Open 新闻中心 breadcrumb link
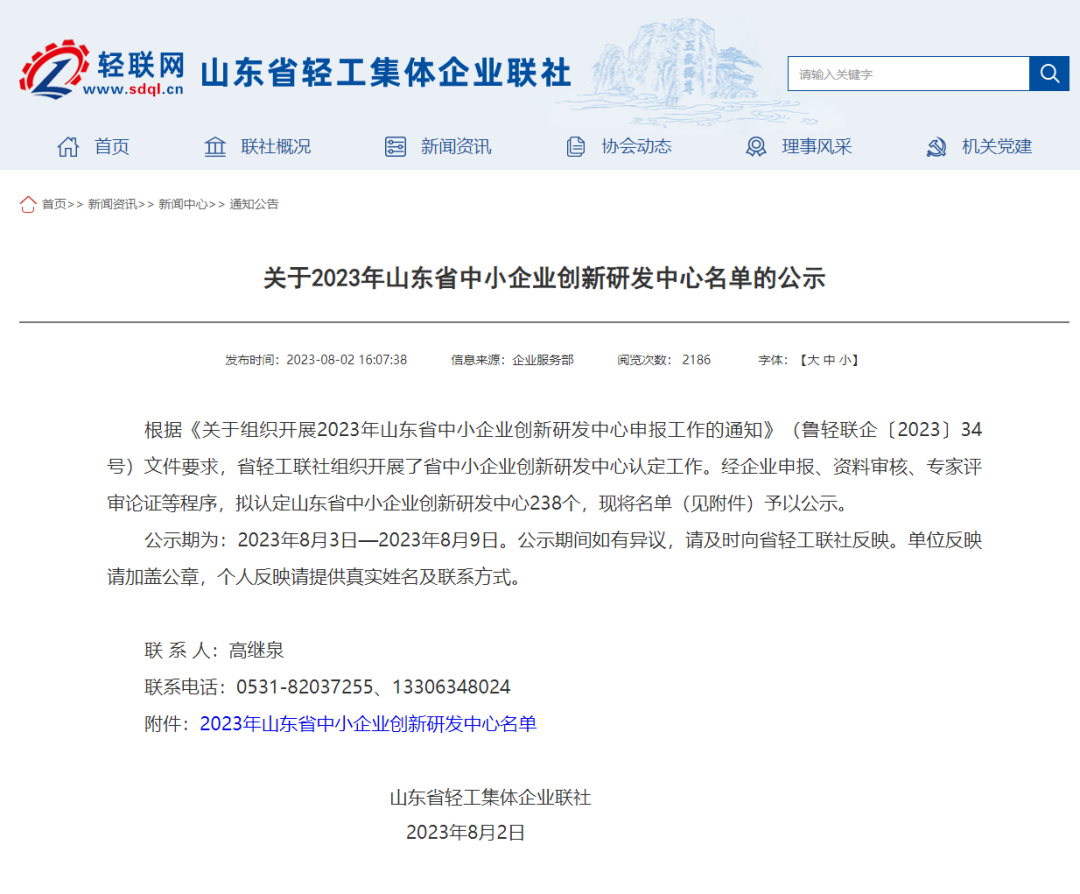This screenshot has height=894, width=1080. click(x=183, y=204)
